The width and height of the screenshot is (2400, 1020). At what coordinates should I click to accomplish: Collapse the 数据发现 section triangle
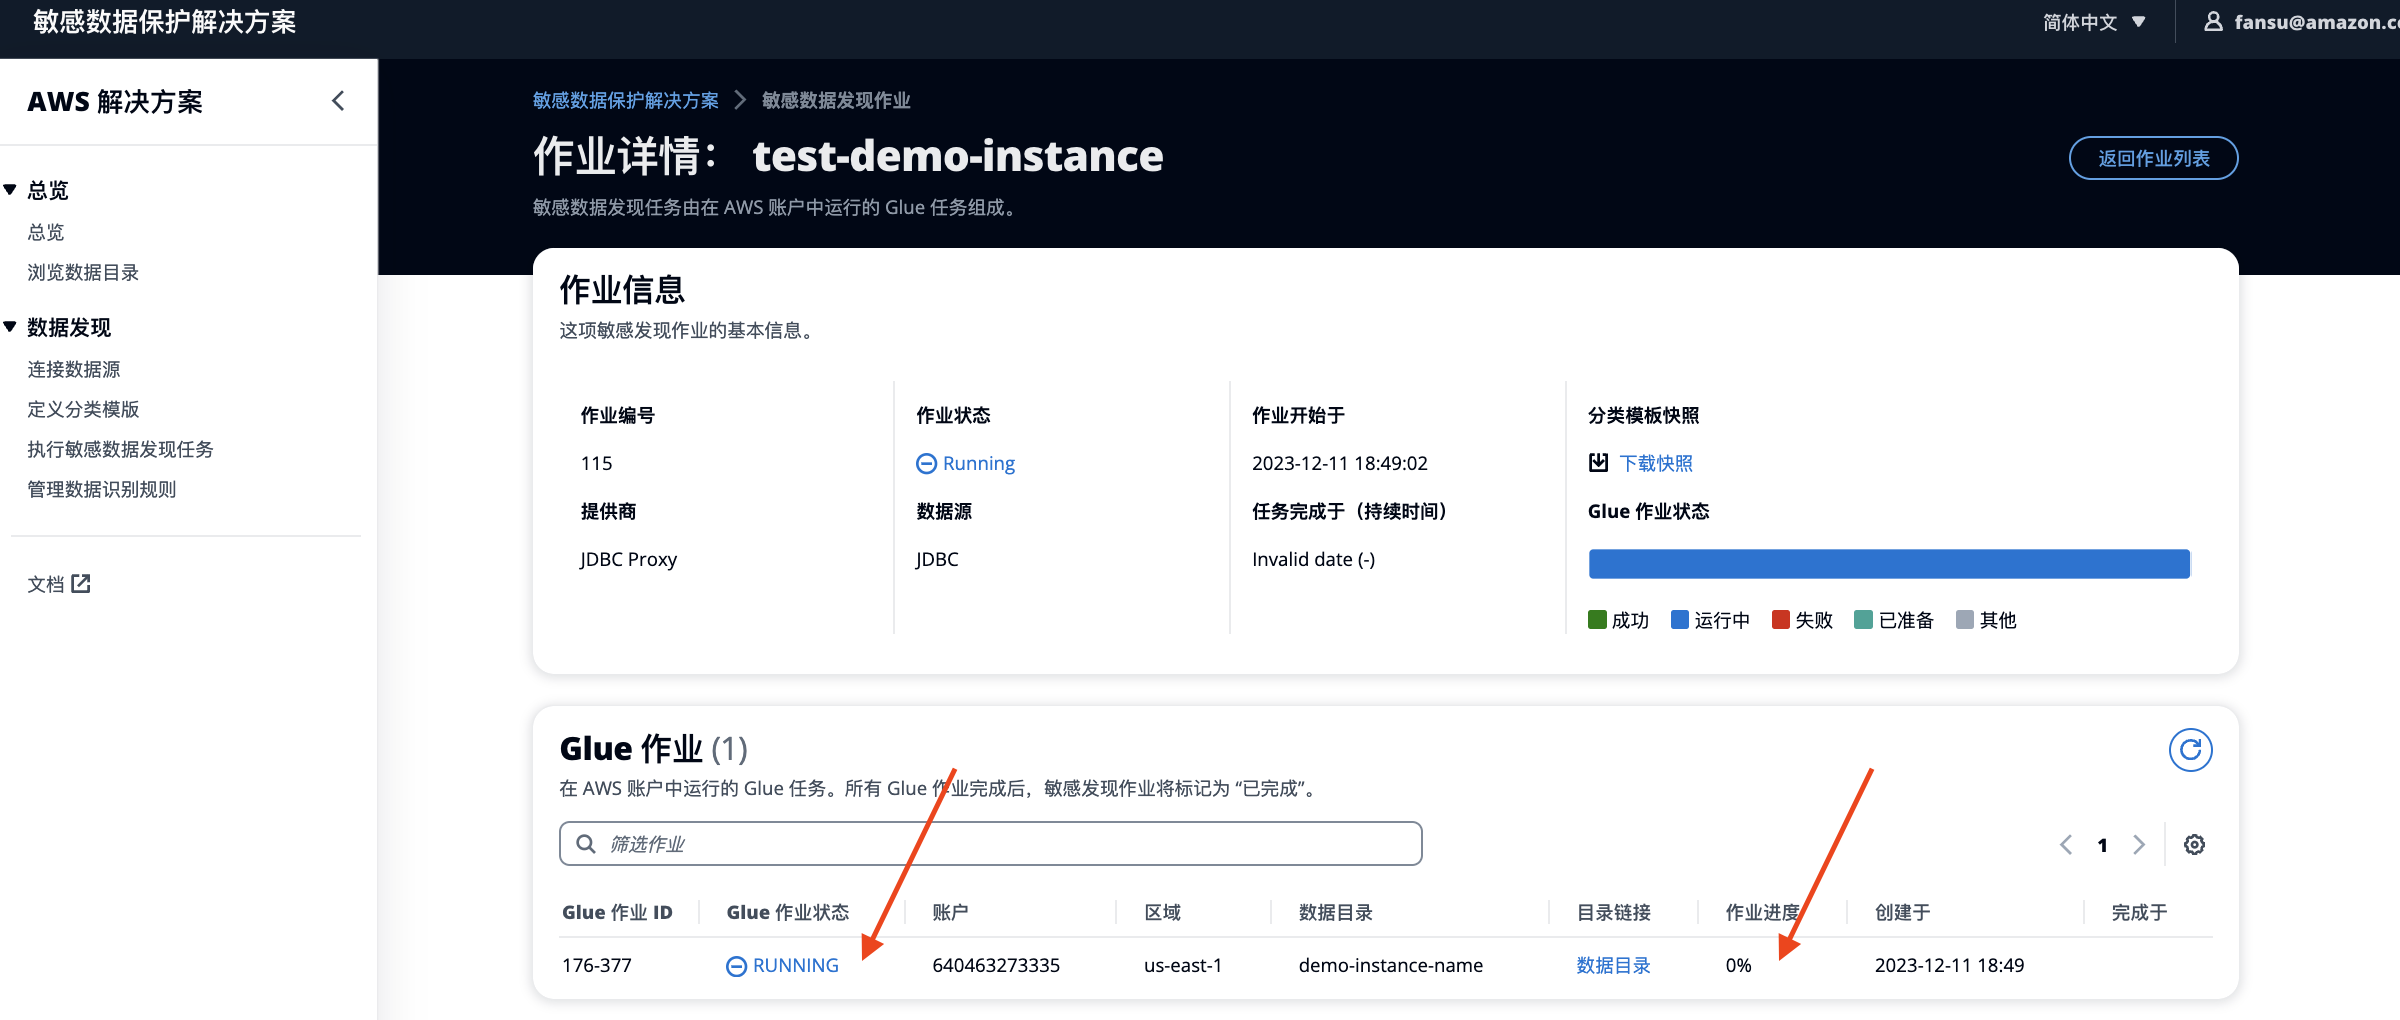tap(10, 327)
